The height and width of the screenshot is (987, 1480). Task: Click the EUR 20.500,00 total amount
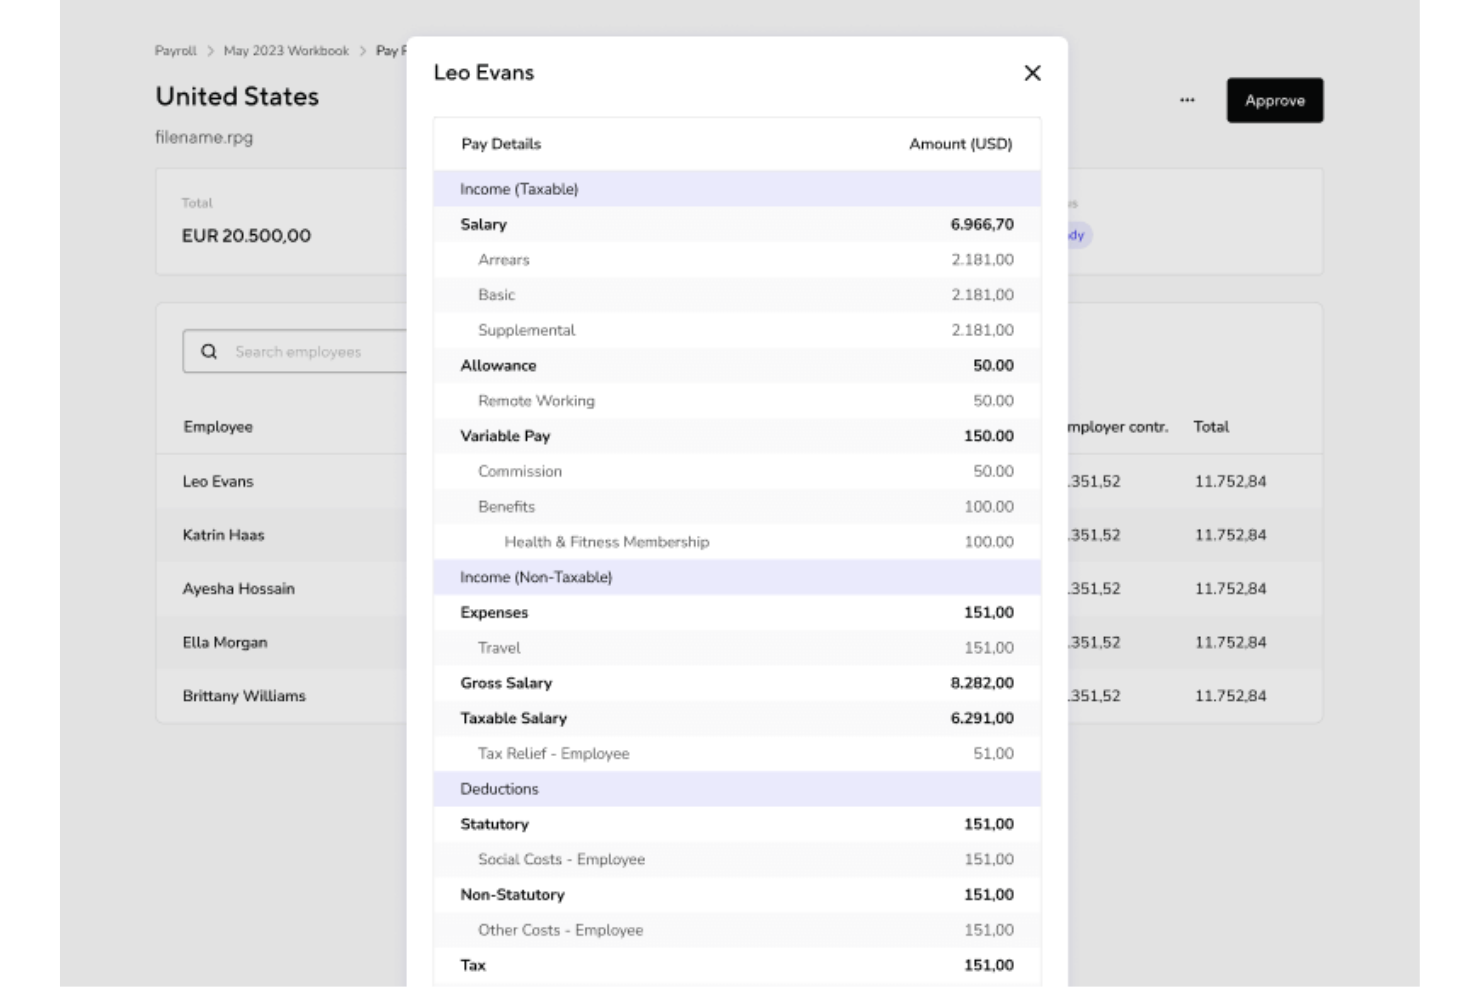pos(245,236)
